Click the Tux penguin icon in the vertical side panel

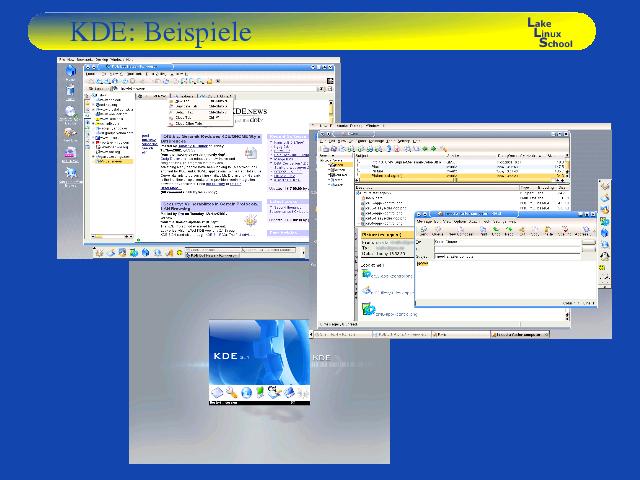click(x=604, y=256)
